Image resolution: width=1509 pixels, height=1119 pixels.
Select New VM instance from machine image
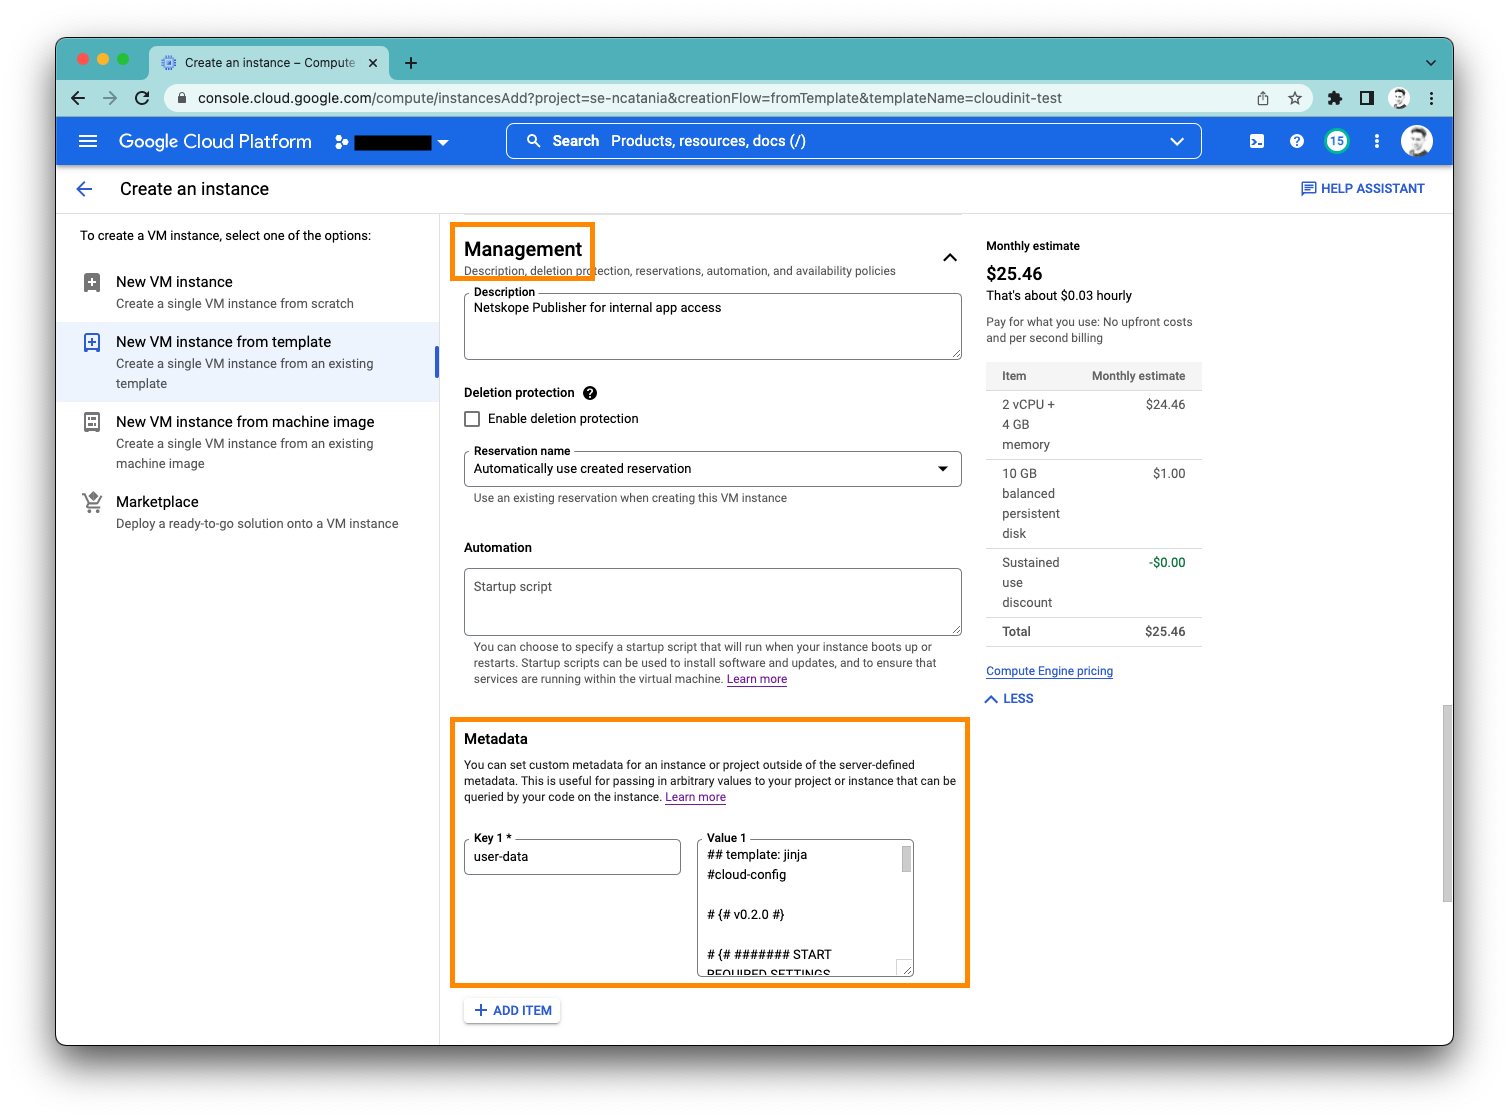pos(247,442)
